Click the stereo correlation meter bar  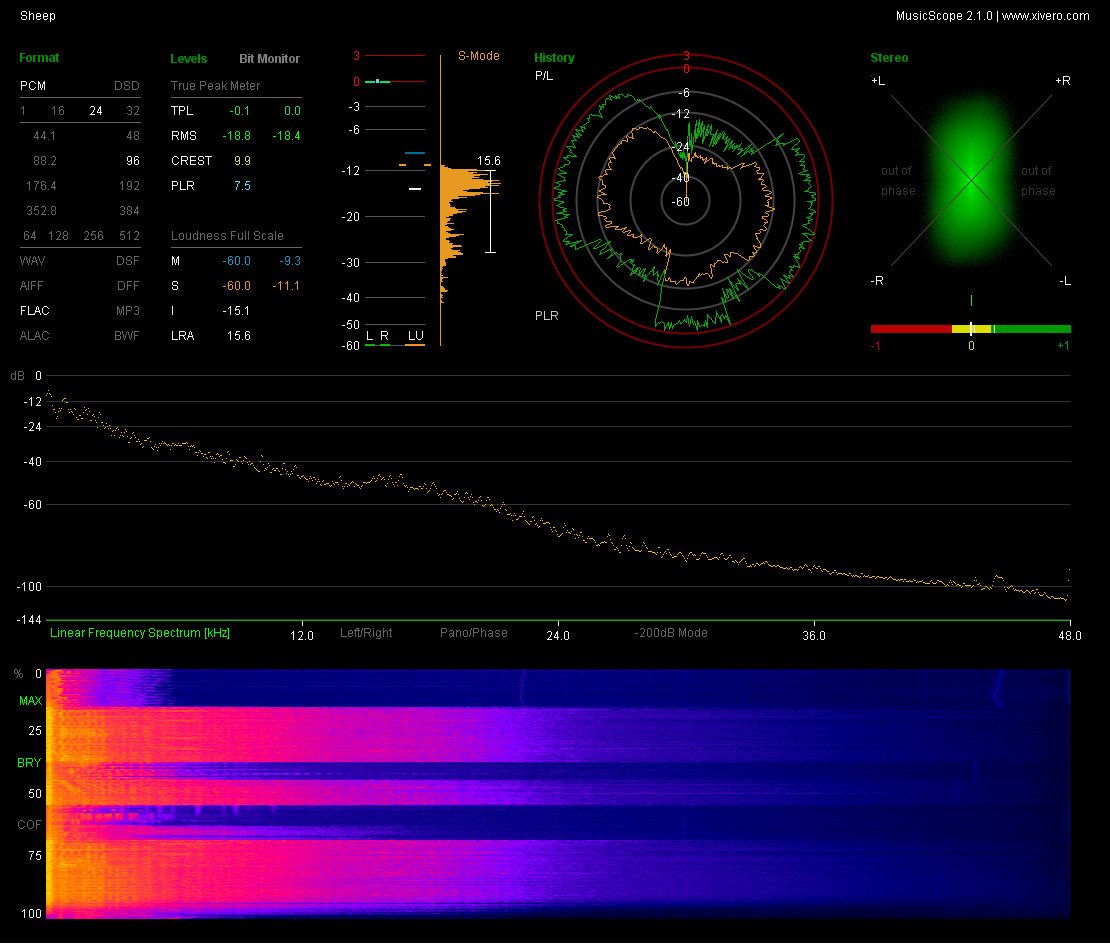point(970,328)
